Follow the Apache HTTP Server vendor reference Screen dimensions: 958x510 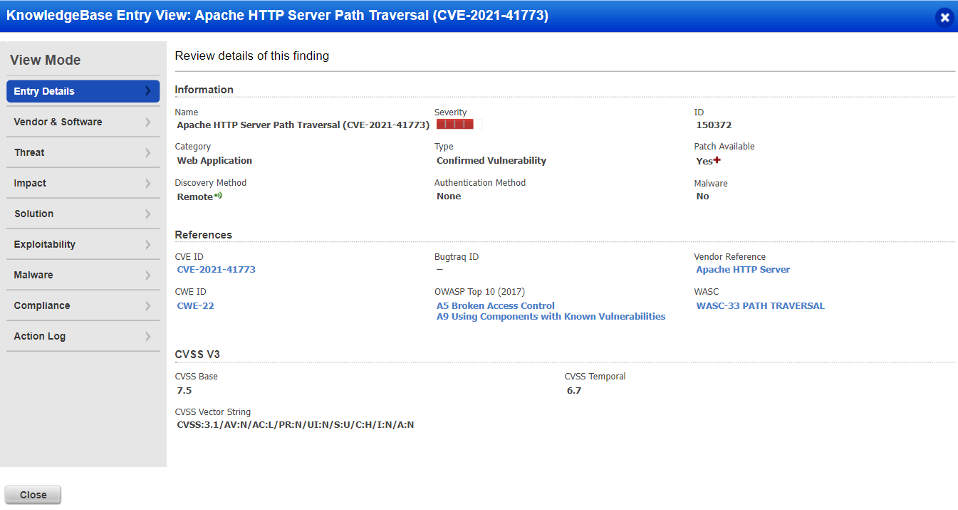(743, 269)
